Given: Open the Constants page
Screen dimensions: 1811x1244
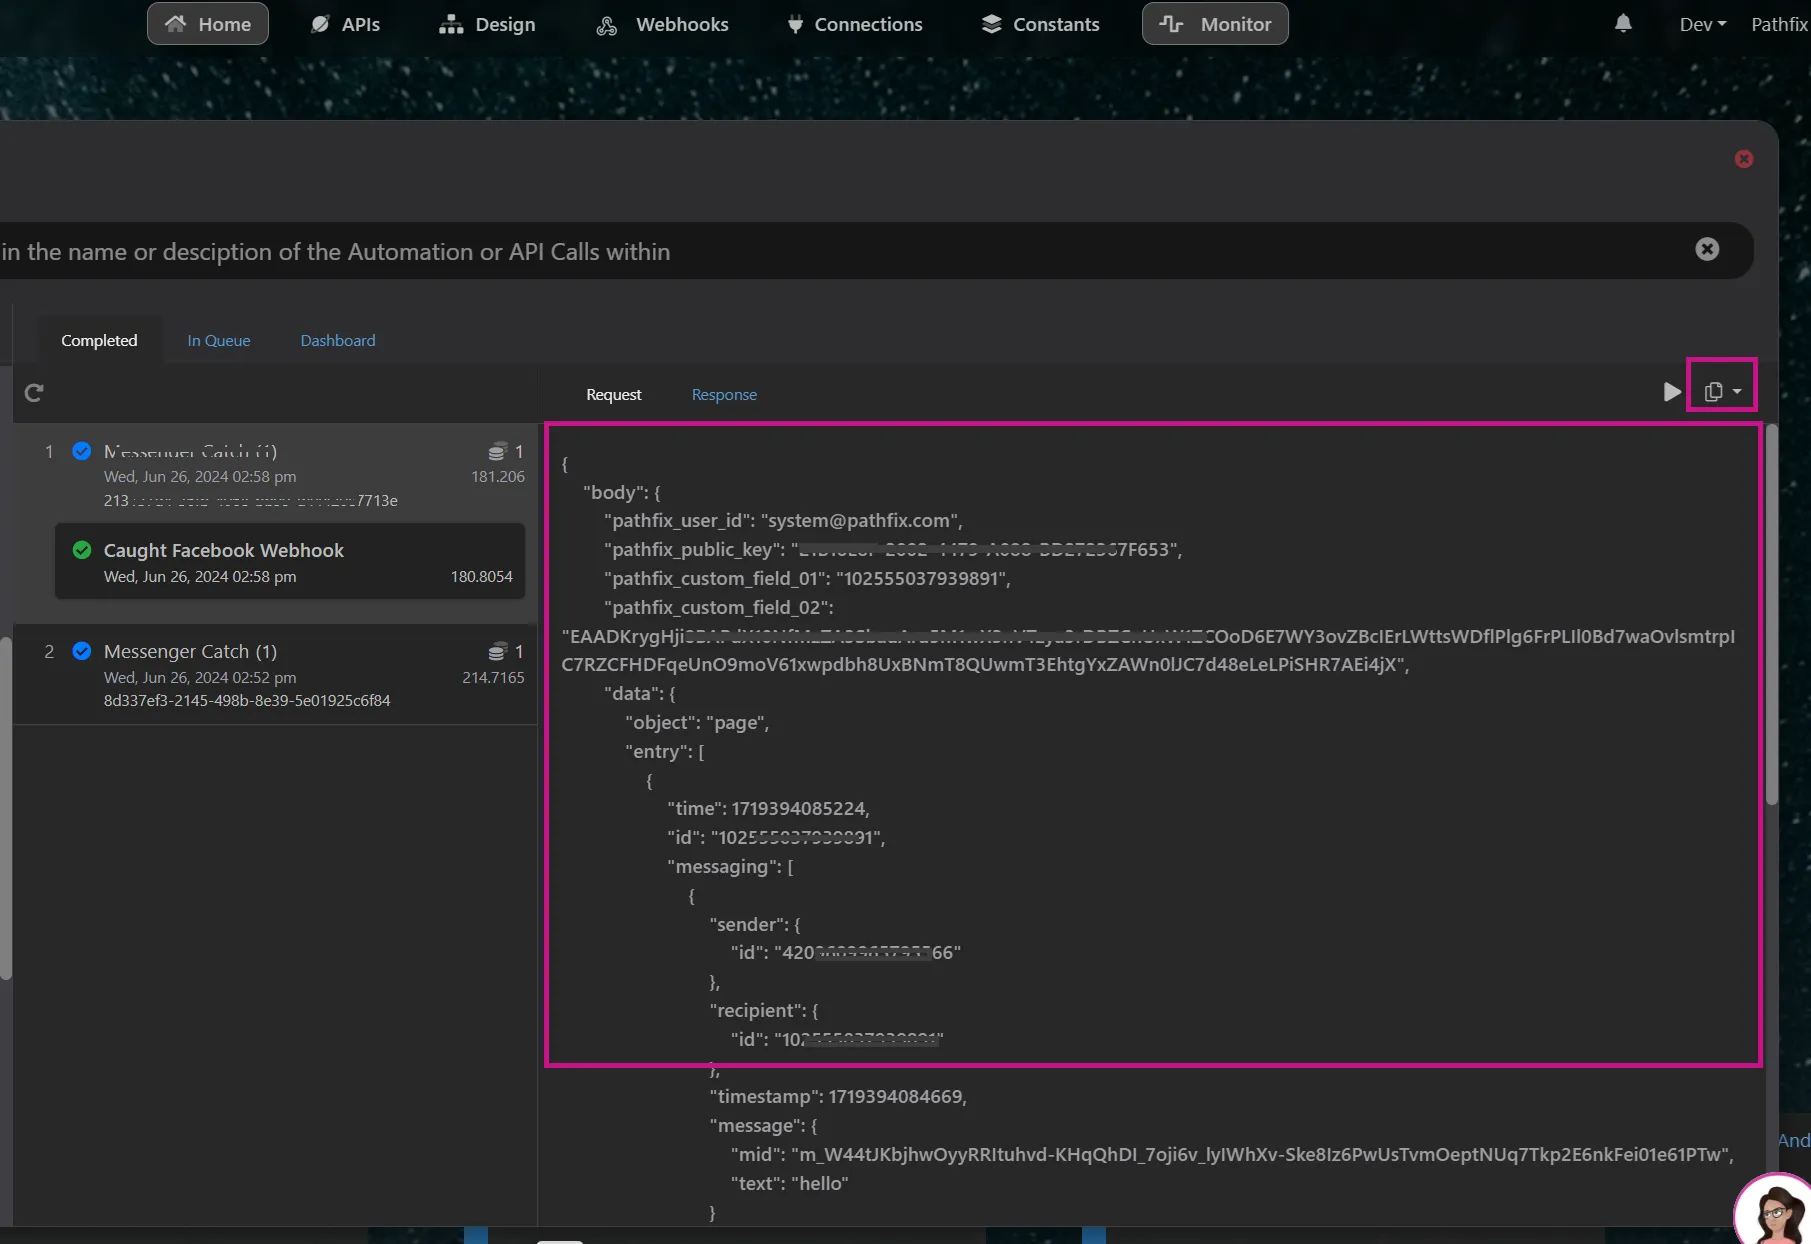Looking at the screenshot, I should pyautogui.click(x=1040, y=24).
